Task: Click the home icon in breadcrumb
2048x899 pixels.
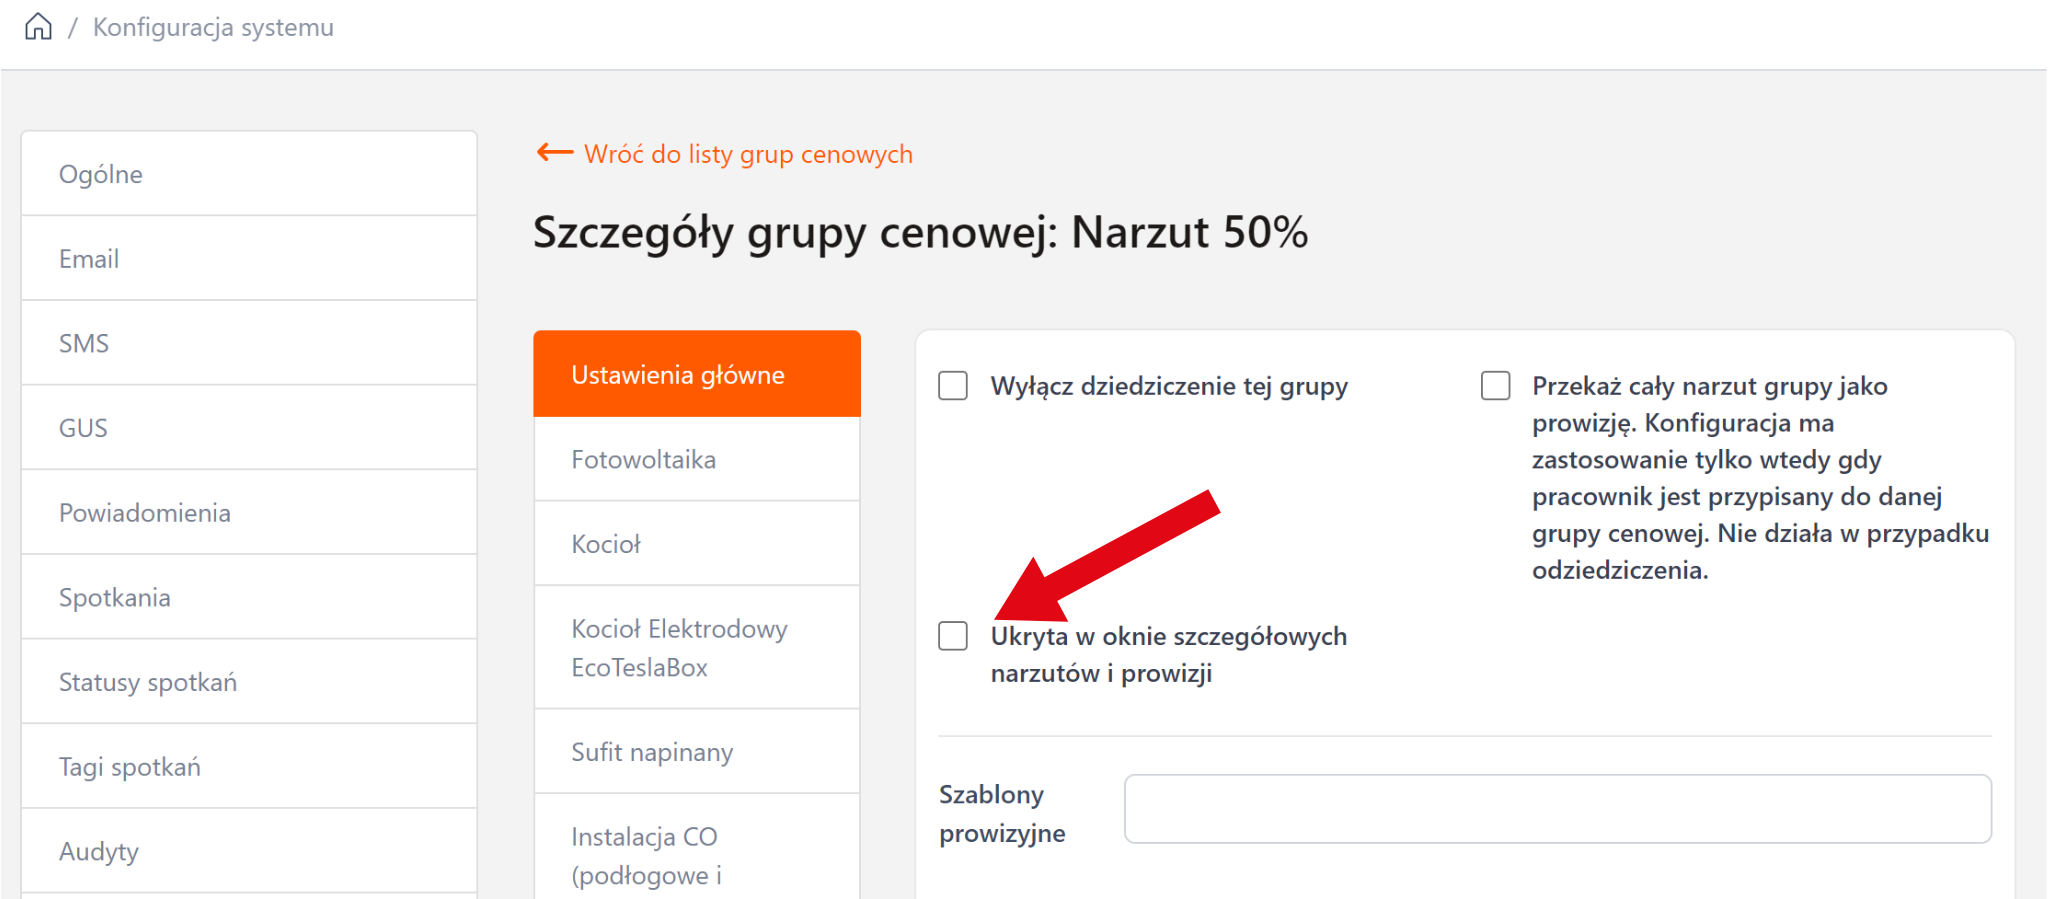Action: point(38,27)
